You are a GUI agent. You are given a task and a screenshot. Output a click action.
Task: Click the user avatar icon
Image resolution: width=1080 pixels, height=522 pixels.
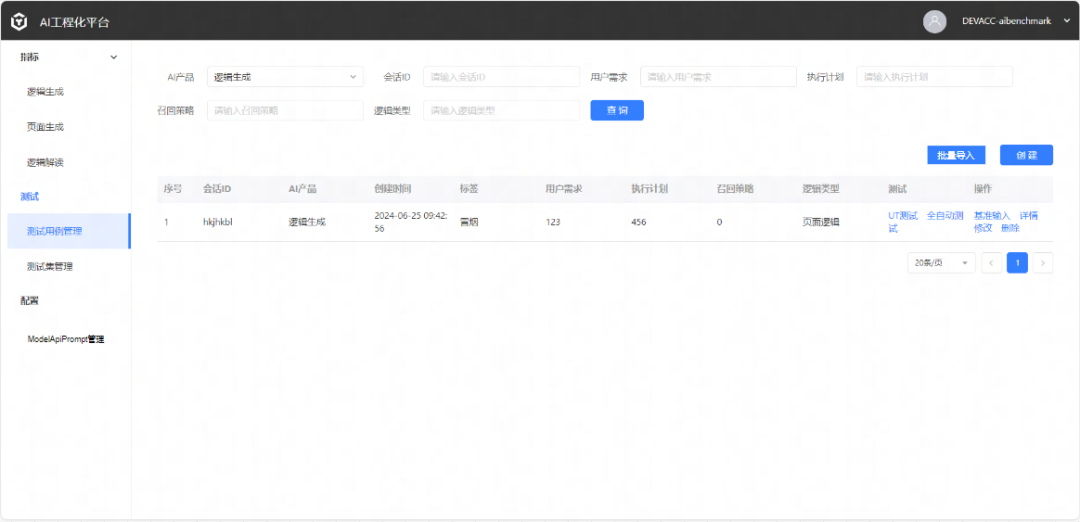point(935,21)
